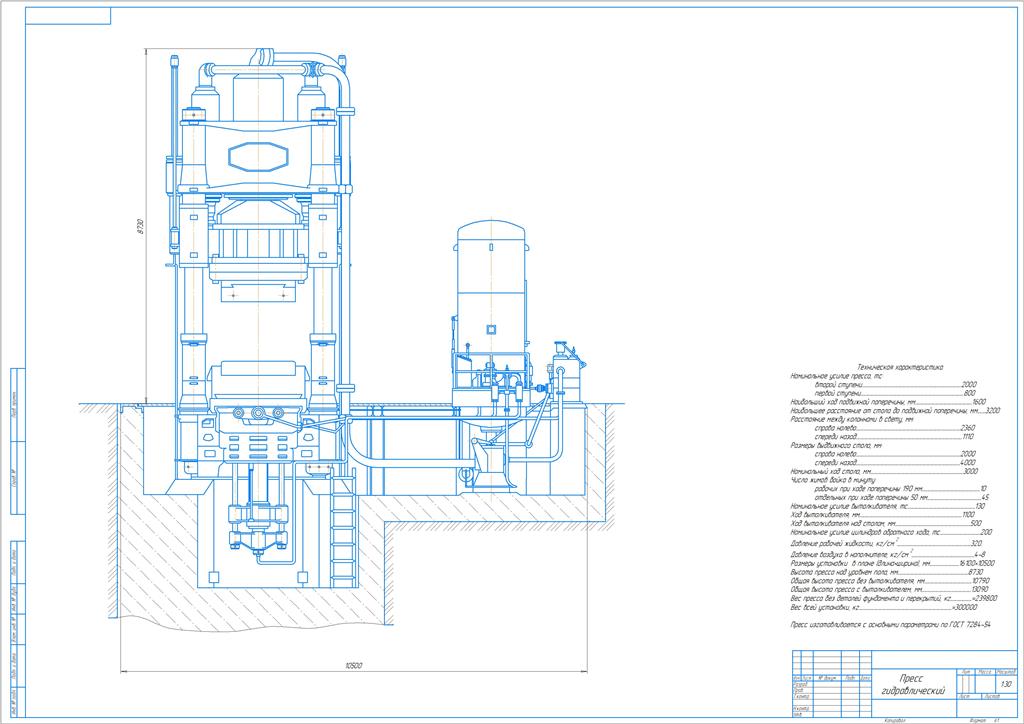Click the small square hatch on the tank
The height and width of the screenshot is (724, 1024).
(491, 327)
